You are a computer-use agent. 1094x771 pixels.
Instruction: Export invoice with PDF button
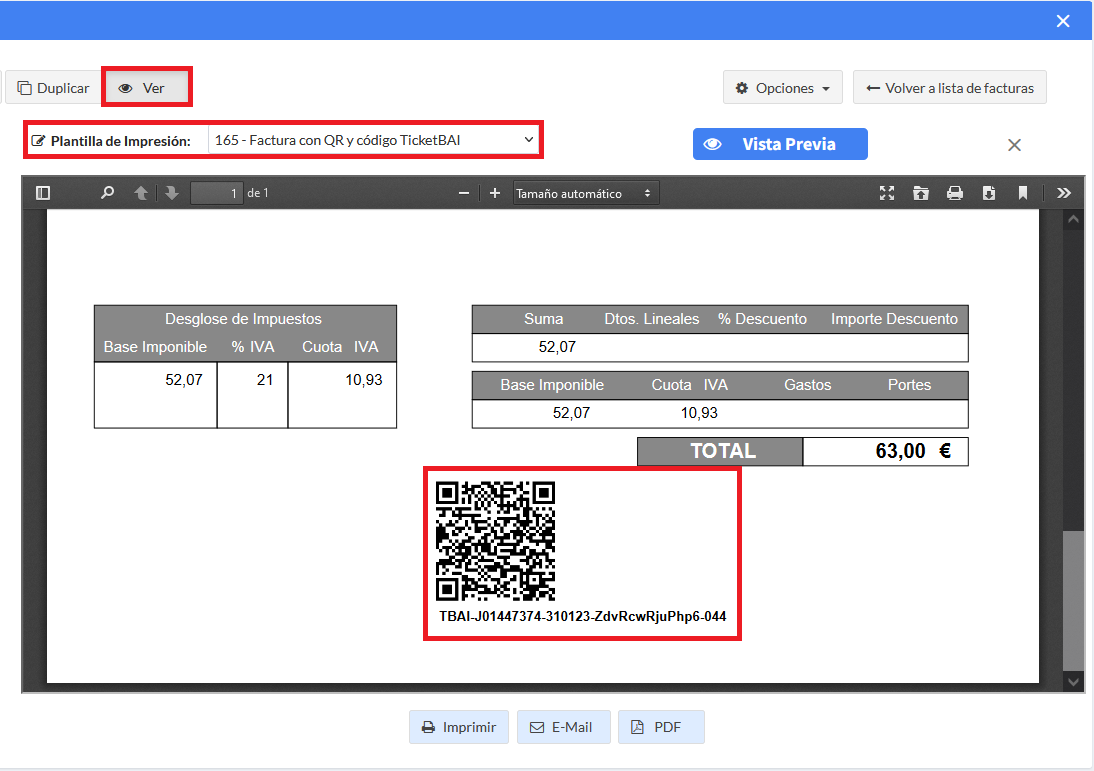click(x=661, y=727)
